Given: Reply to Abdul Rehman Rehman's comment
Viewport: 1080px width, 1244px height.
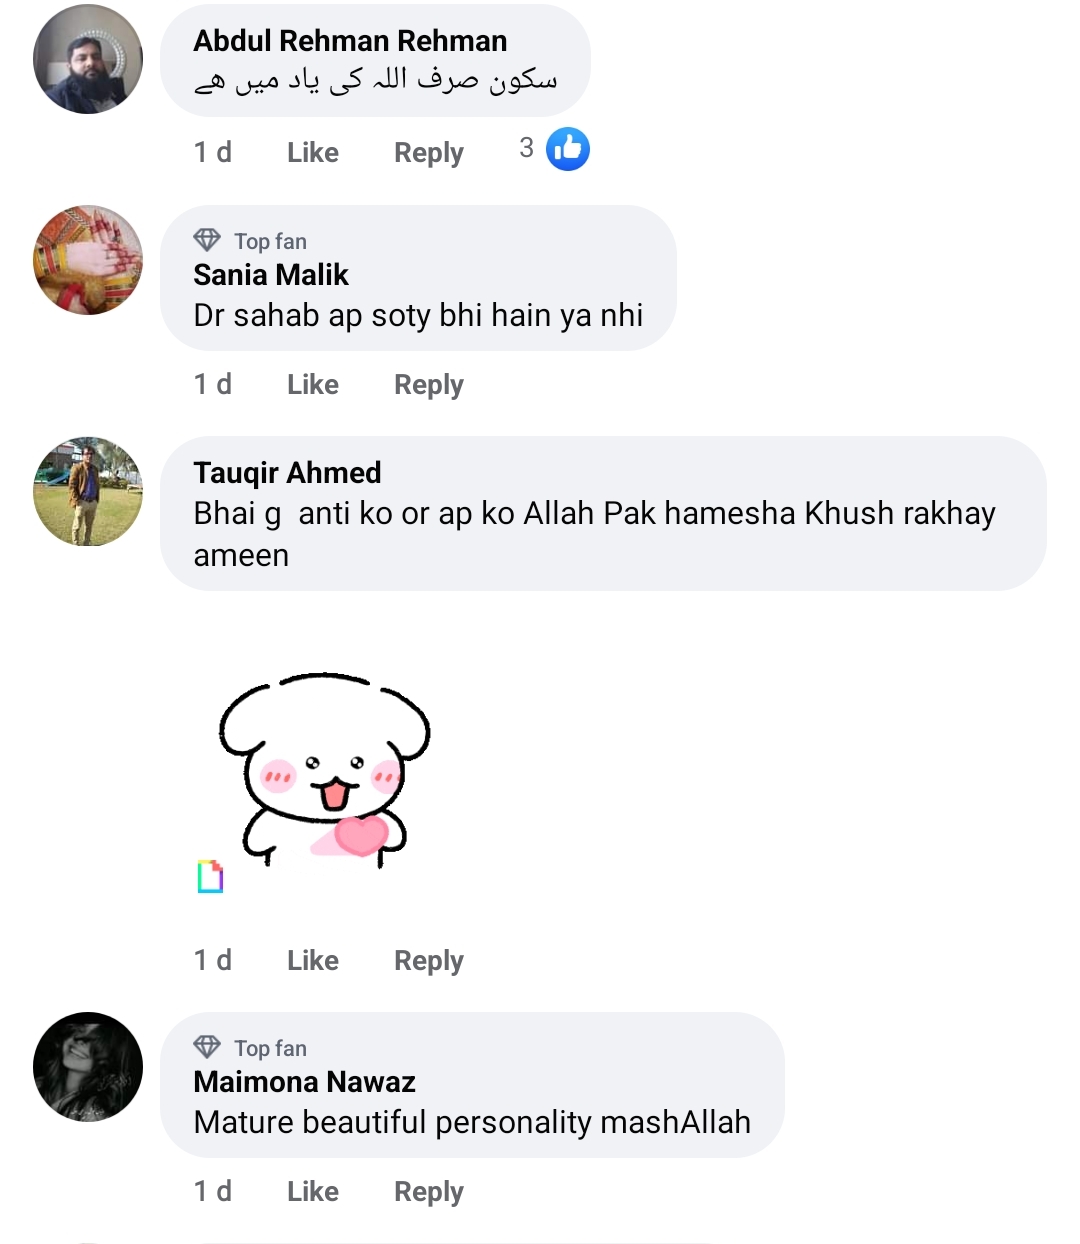Looking at the screenshot, I should (x=428, y=153).
